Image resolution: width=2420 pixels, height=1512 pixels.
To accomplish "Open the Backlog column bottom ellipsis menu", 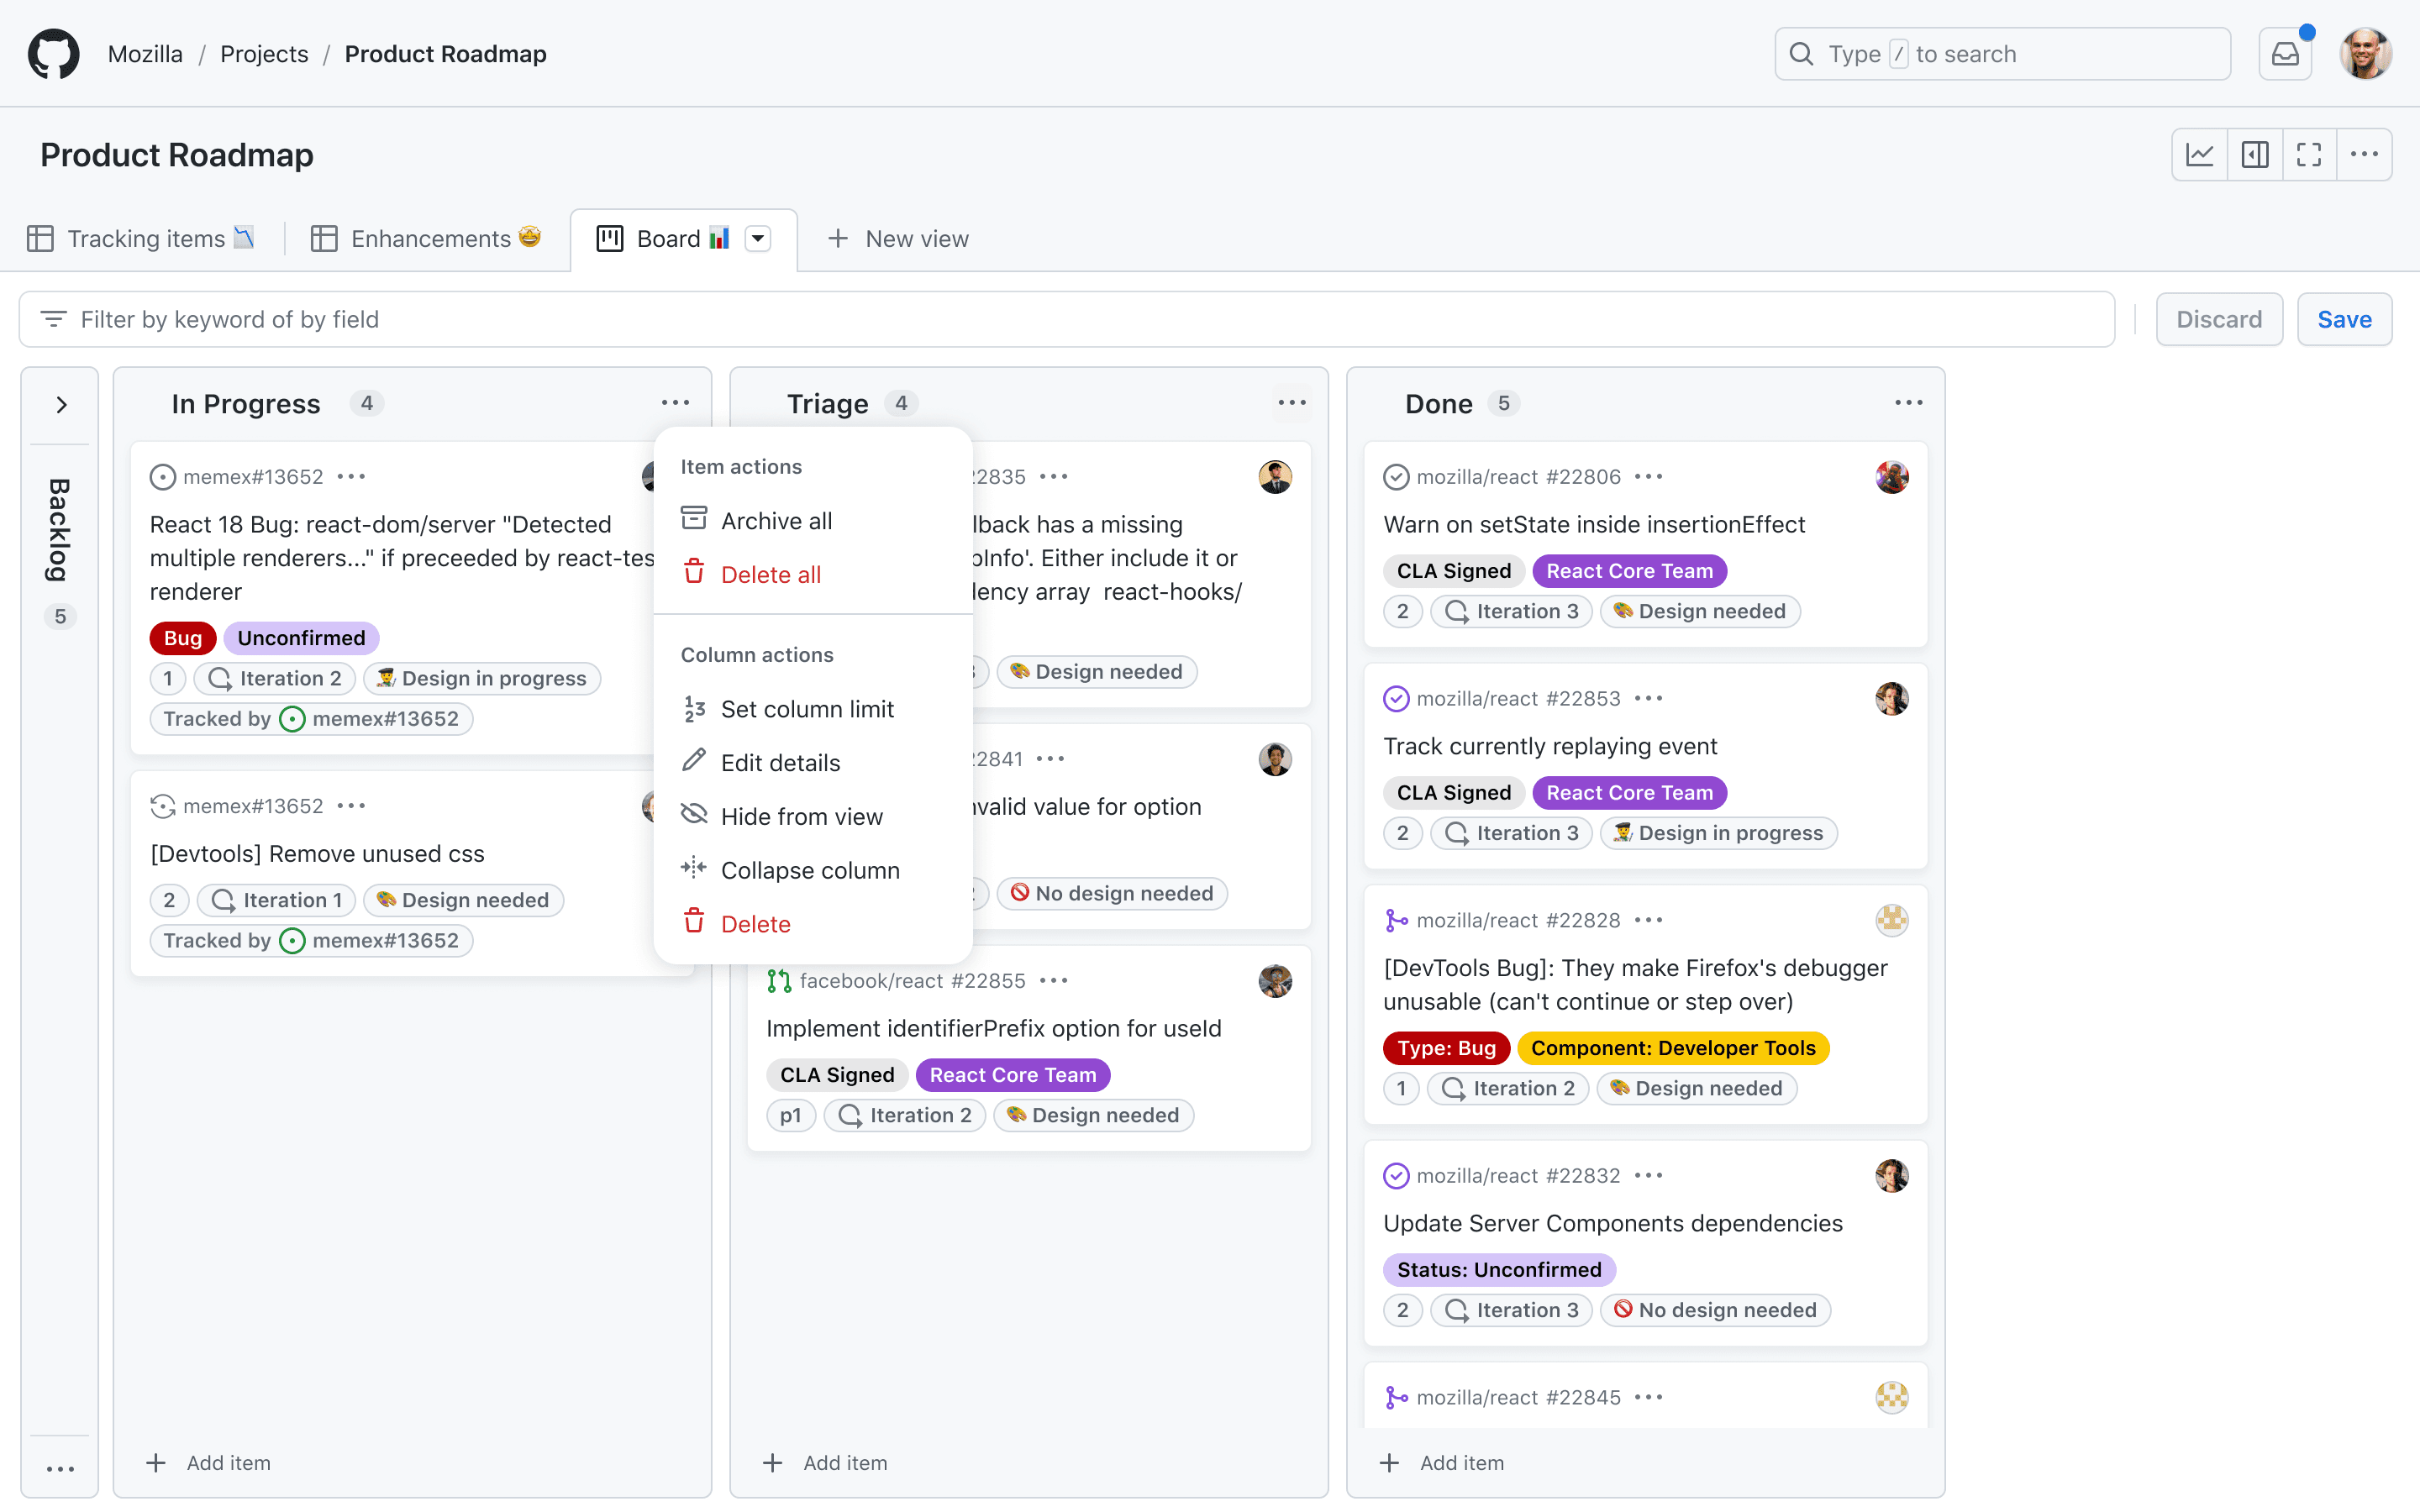I will [60, 1469].
